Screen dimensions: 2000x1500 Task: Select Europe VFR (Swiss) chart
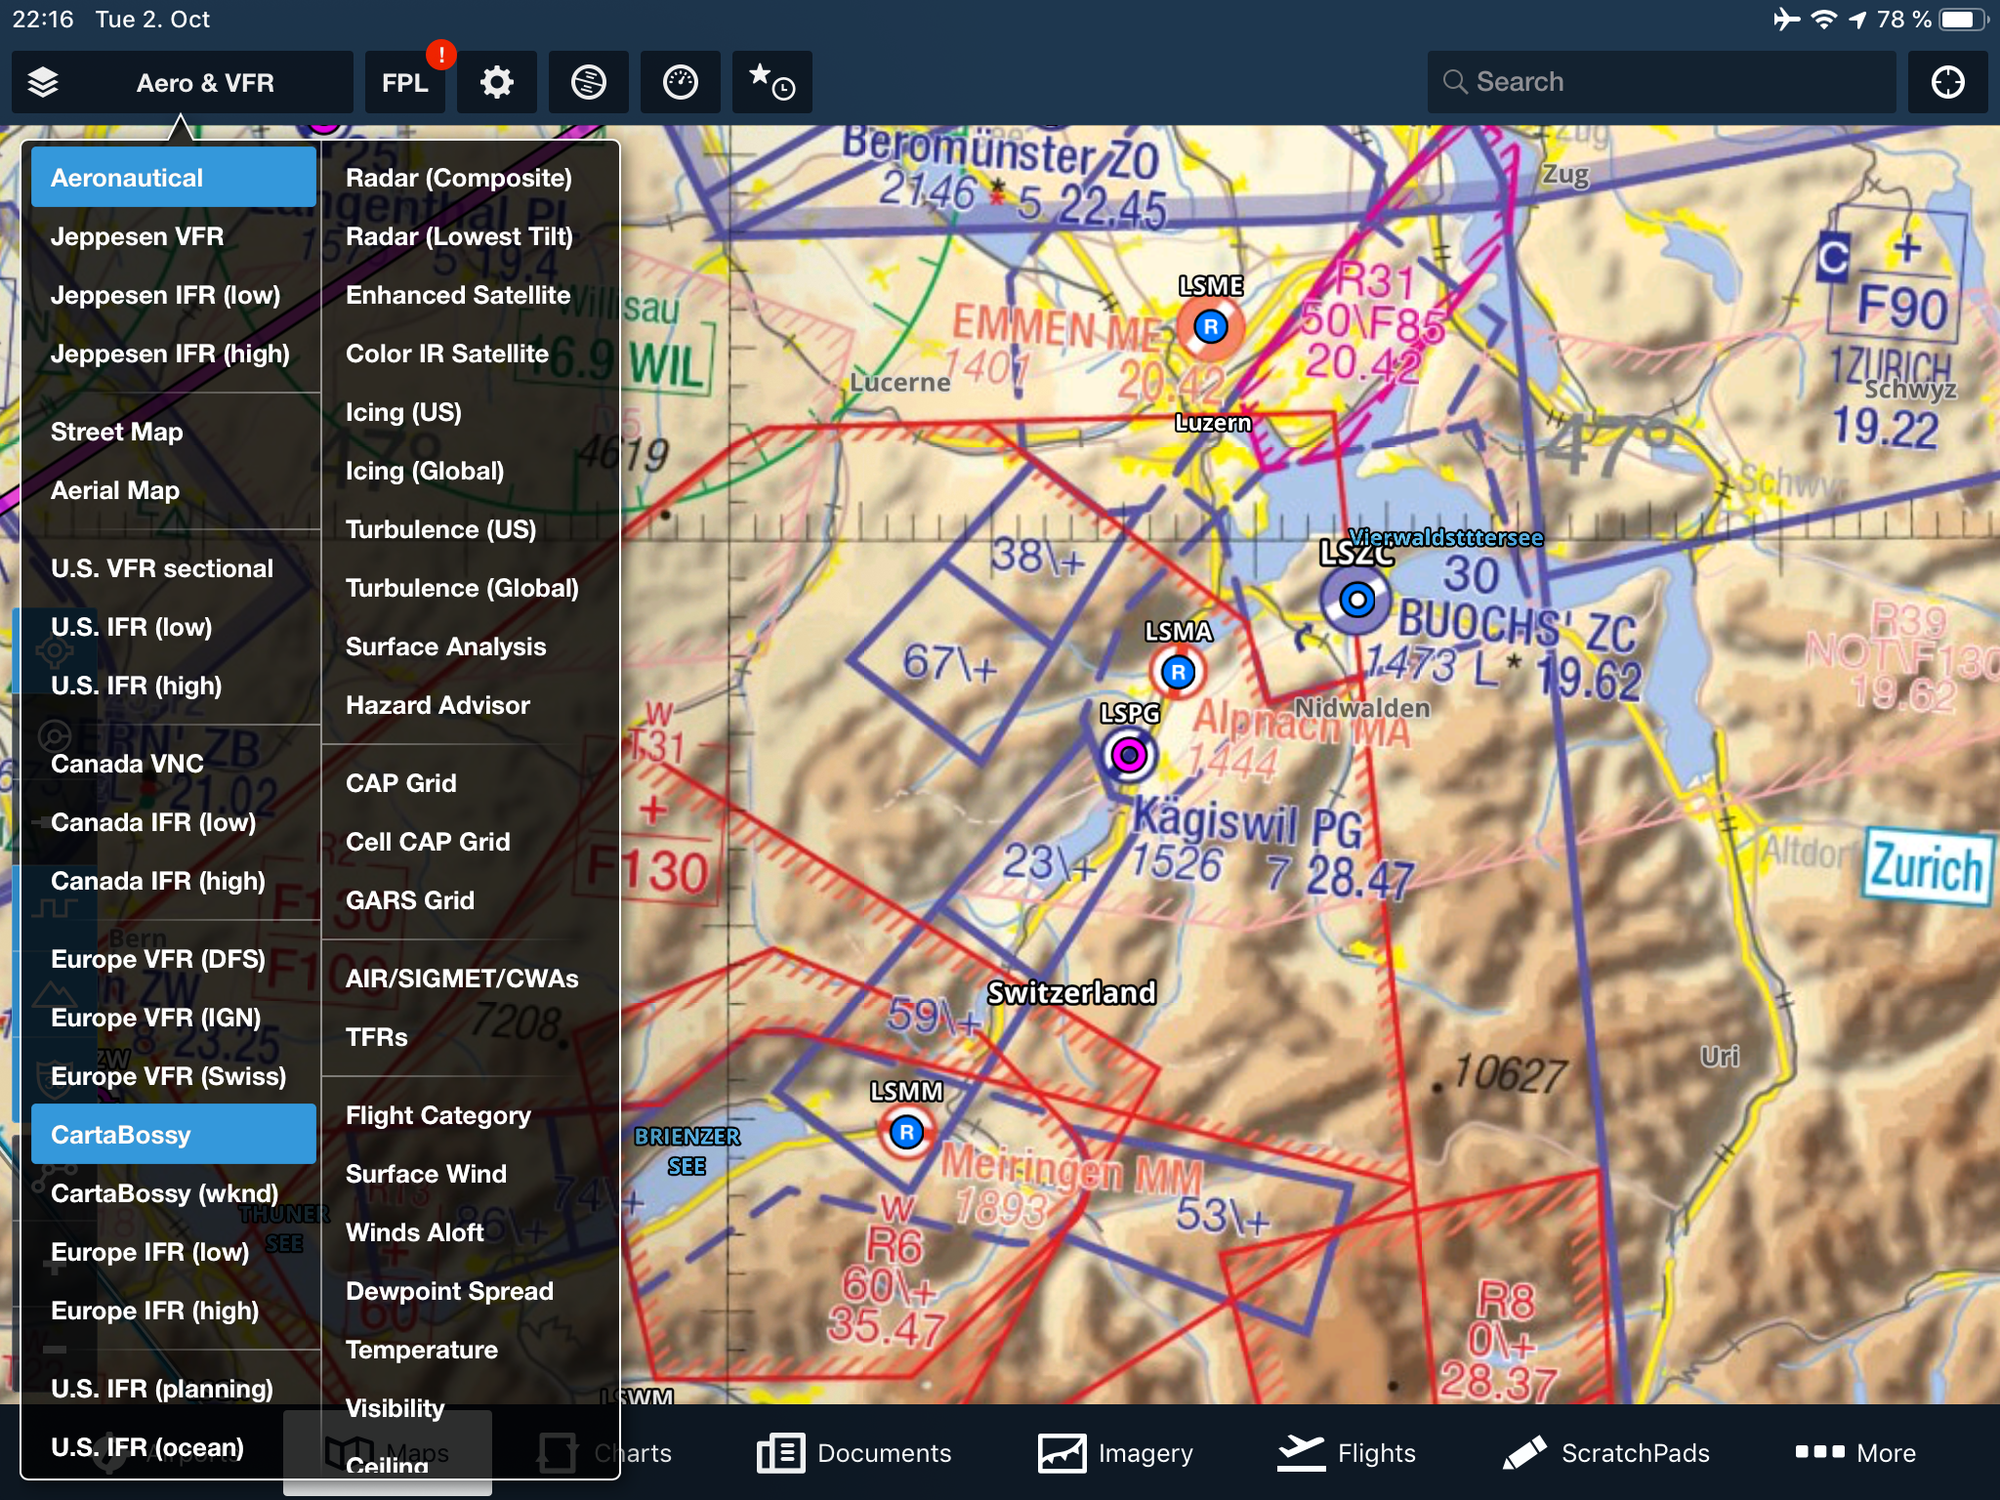[168, 1076]
